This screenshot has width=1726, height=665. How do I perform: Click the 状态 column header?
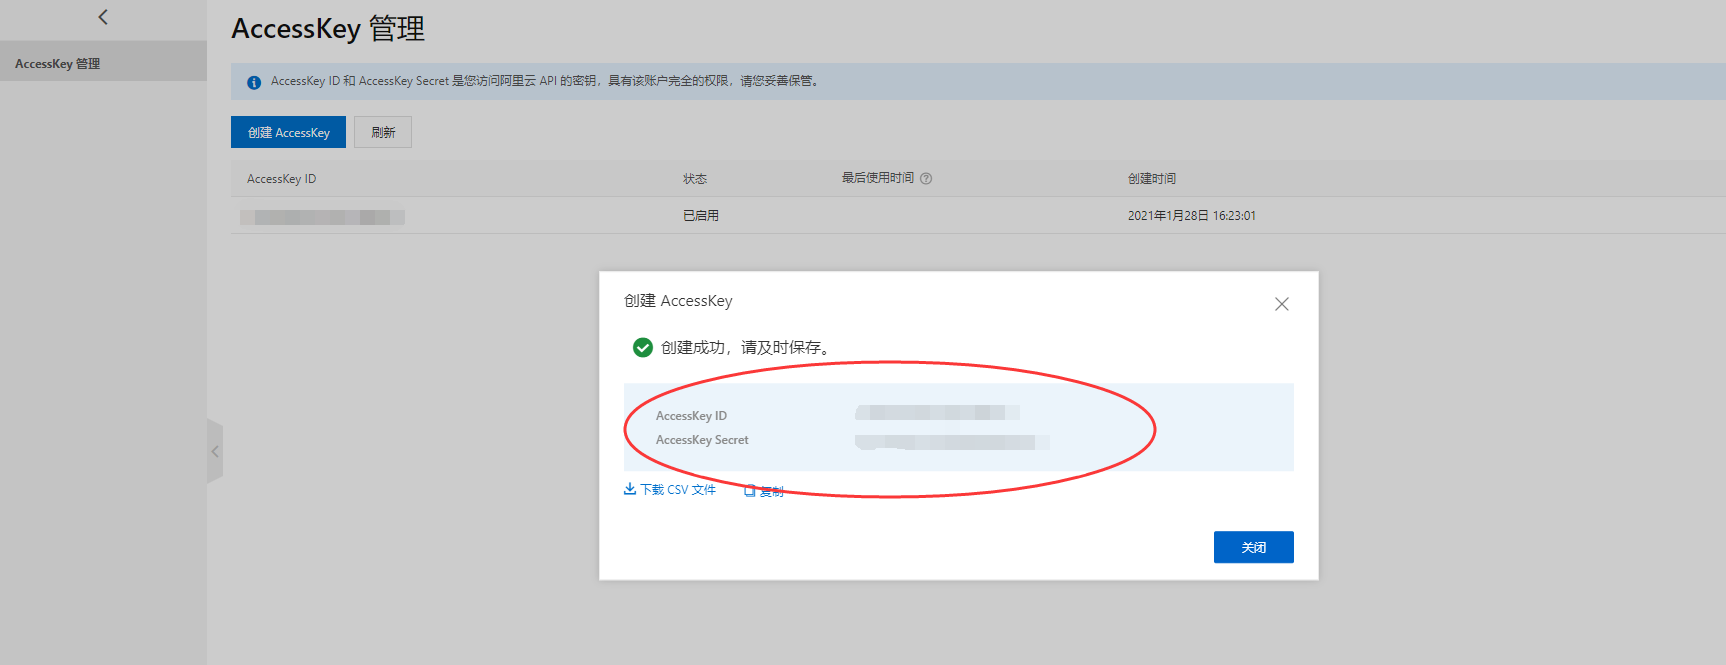tap(694, 179)
